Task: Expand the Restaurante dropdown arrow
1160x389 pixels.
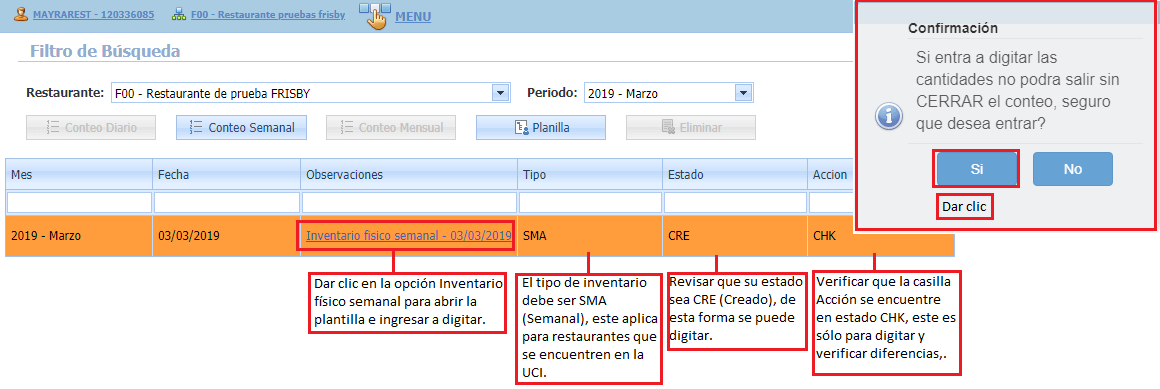Action: pos(501,93)
